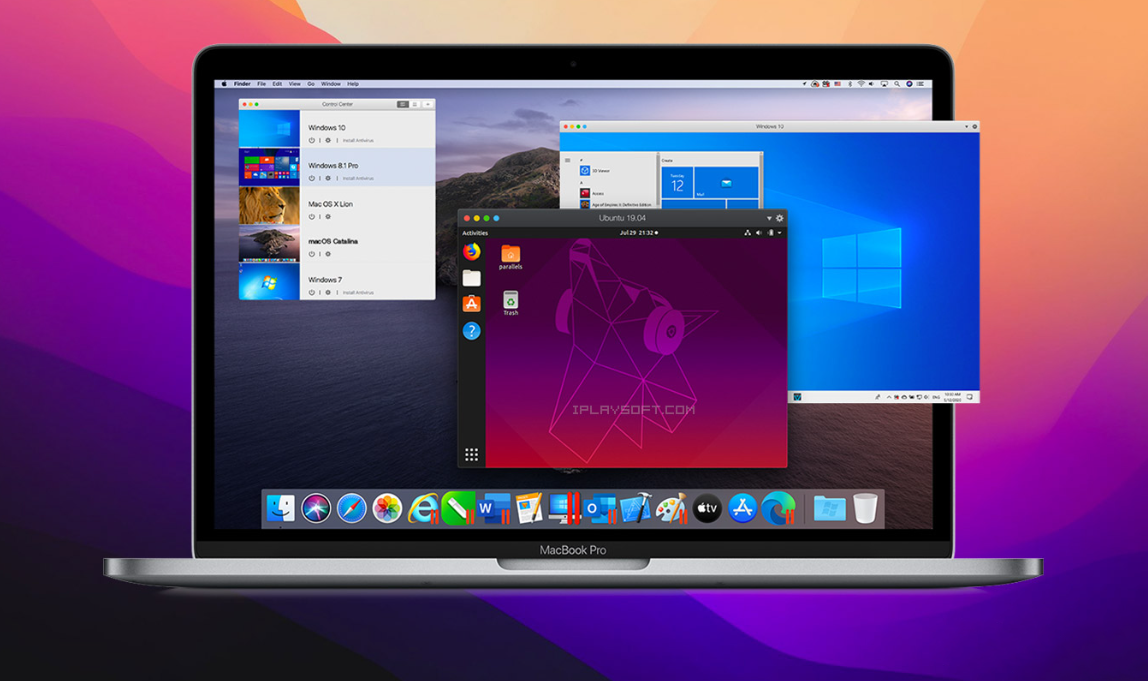This screenshot has width=1148, height=681.
Task: Launch Firefox in the Ubuntu dock
Action: (x=472, y=252)
